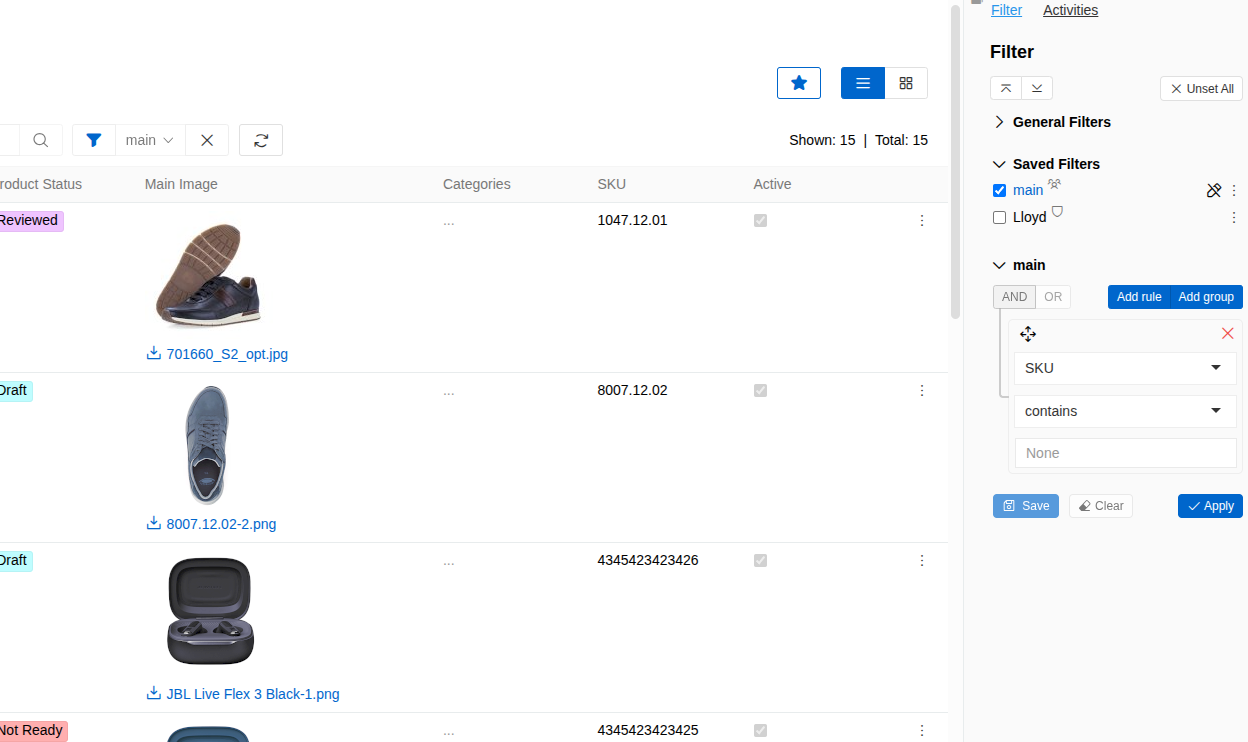Collapse the Saved Filters section
This screenshot has height=742, width=1248.
(1046, 164)
